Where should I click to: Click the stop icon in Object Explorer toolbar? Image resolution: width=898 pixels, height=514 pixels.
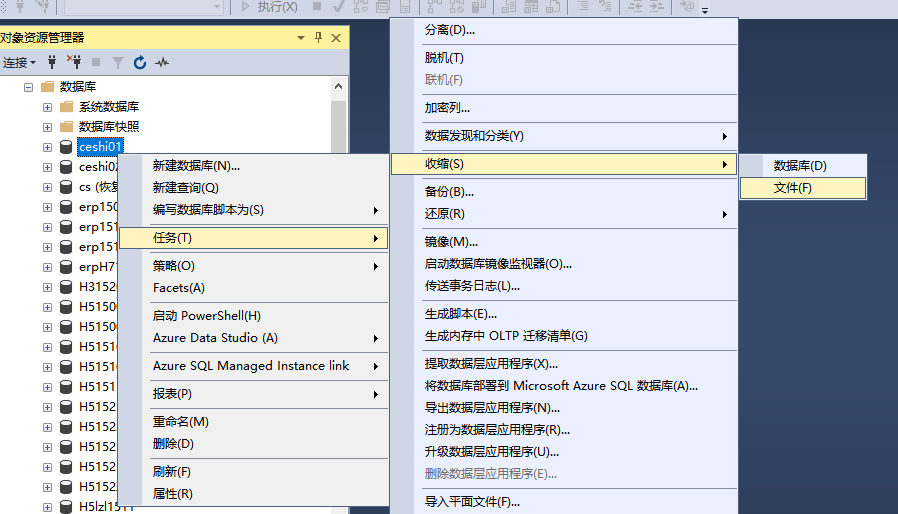coord(96,62)
